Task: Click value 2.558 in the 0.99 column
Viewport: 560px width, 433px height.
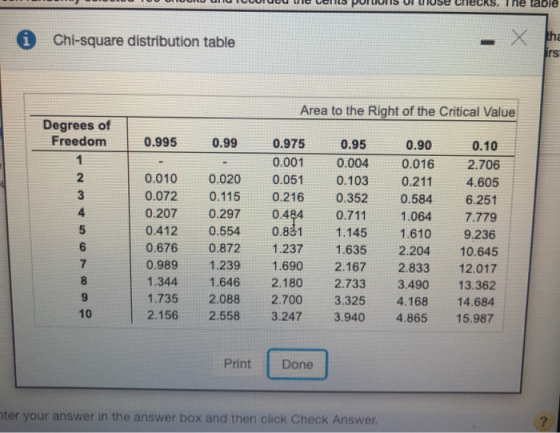Action: pyautogui.click(x=225, y=316)
